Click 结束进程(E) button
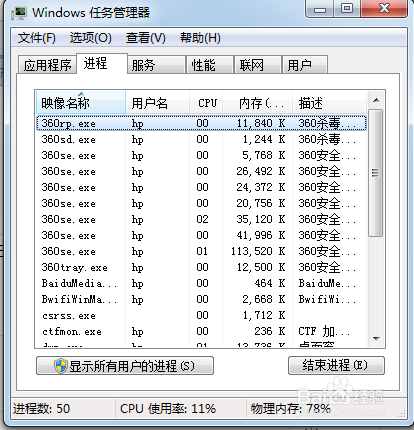This screenshot has width=414, height=430. coord(336,365)
